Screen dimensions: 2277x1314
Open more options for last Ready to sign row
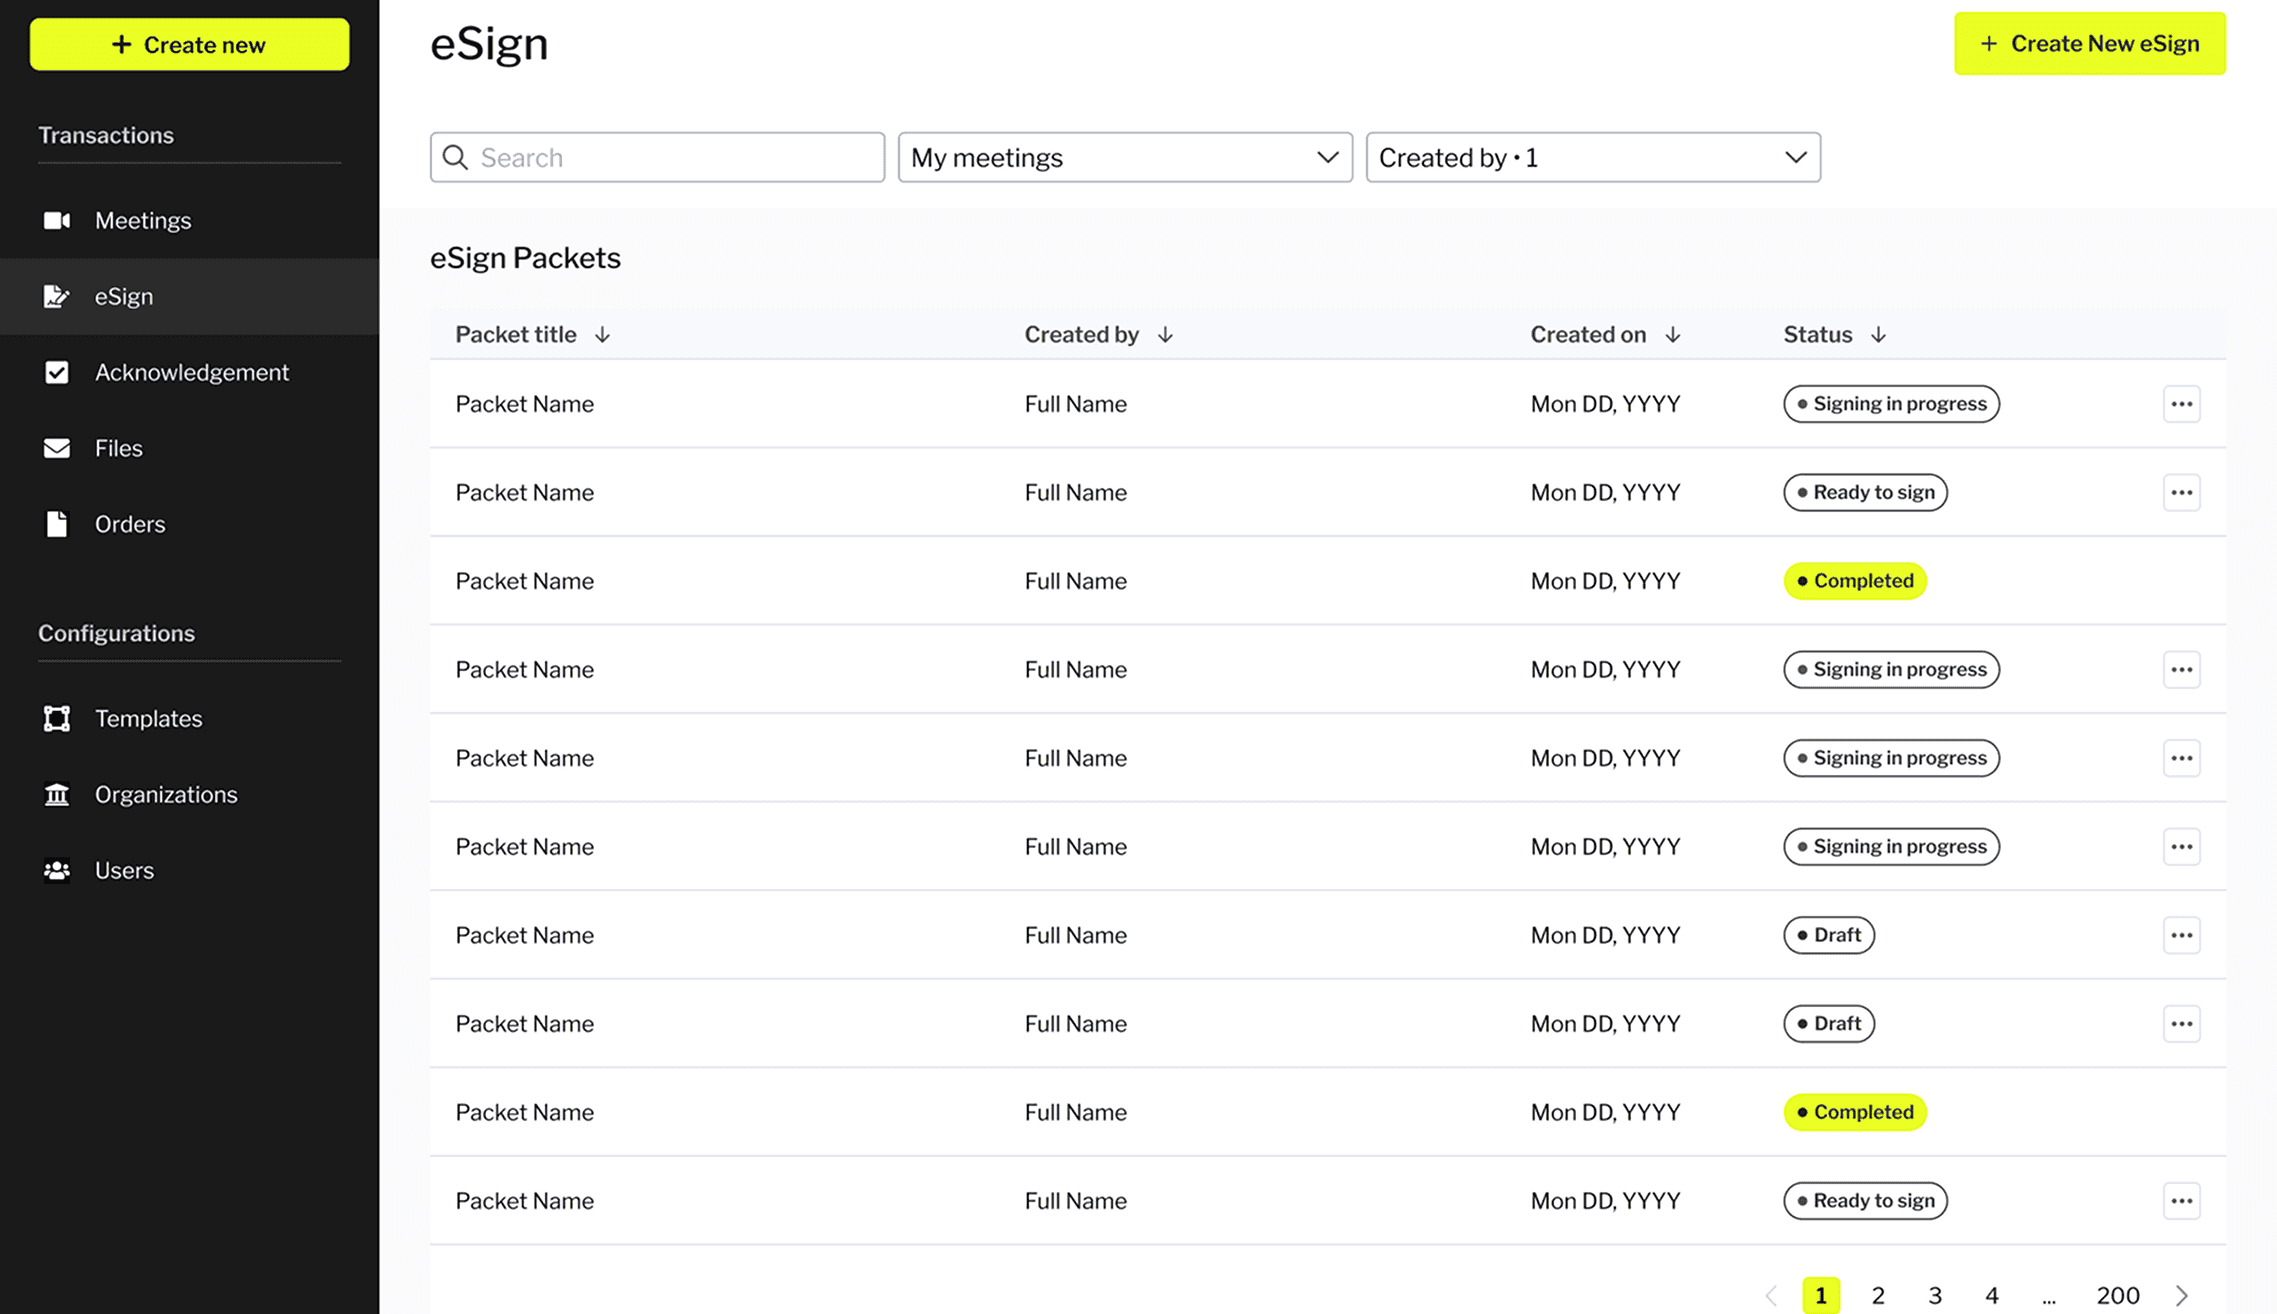click(x=2181, y=1200)
